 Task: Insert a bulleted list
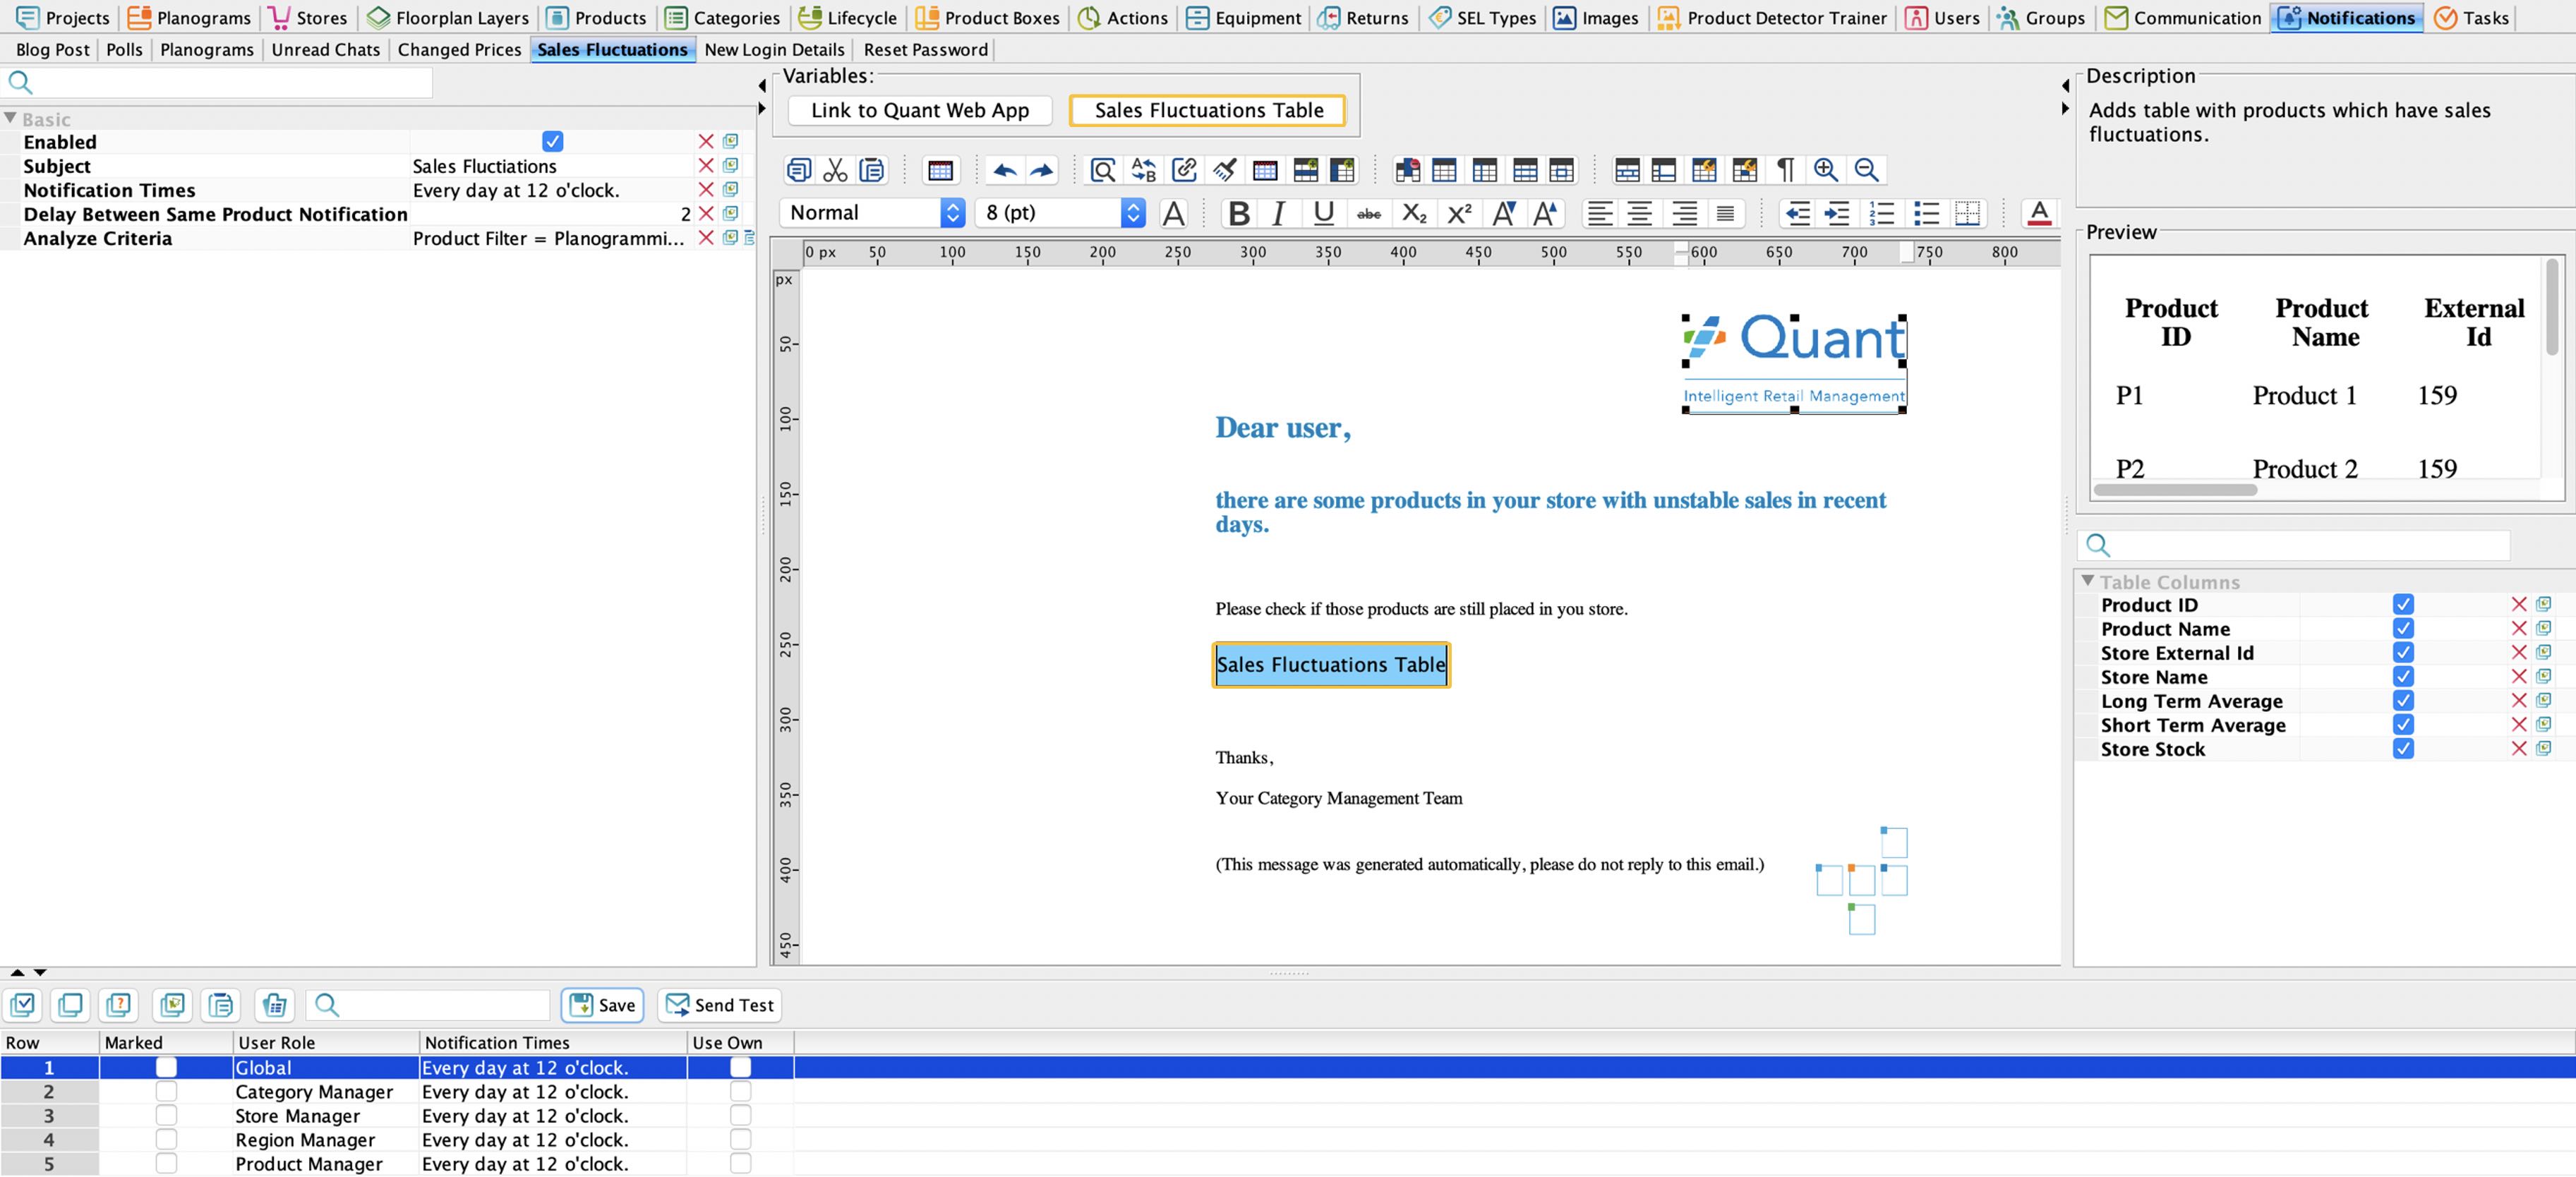(1926, 213)
